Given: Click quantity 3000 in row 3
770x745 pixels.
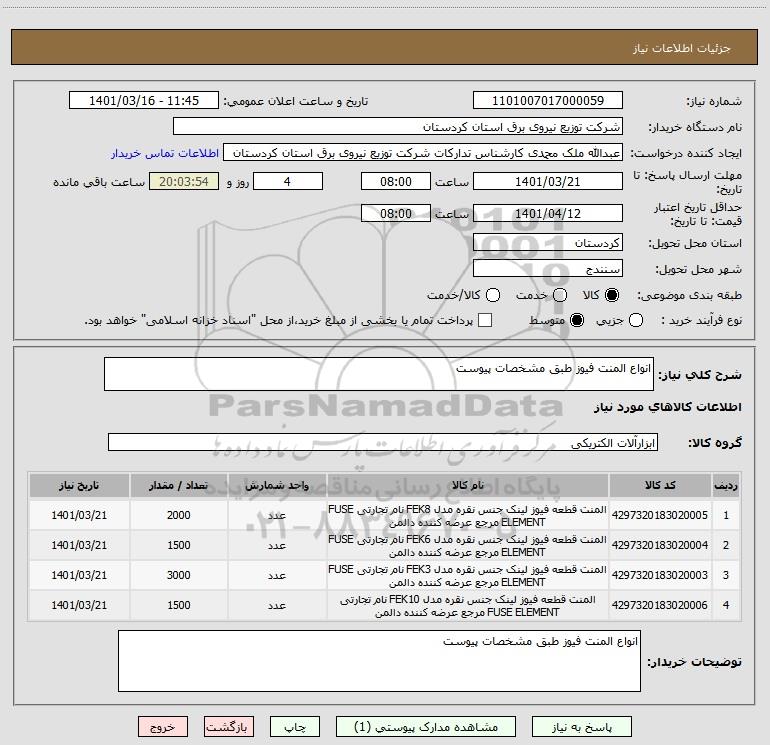Looking at the screenshot, I should (x=179, y=575).
